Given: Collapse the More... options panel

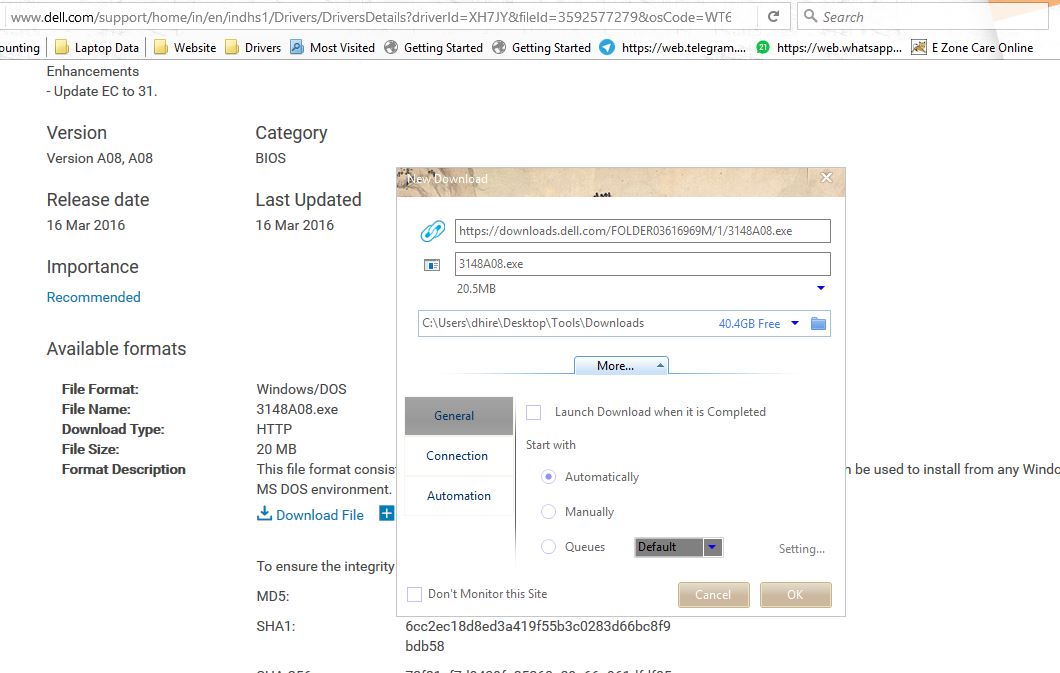Looking at the screenshot, I should click(x=621, y=366).
